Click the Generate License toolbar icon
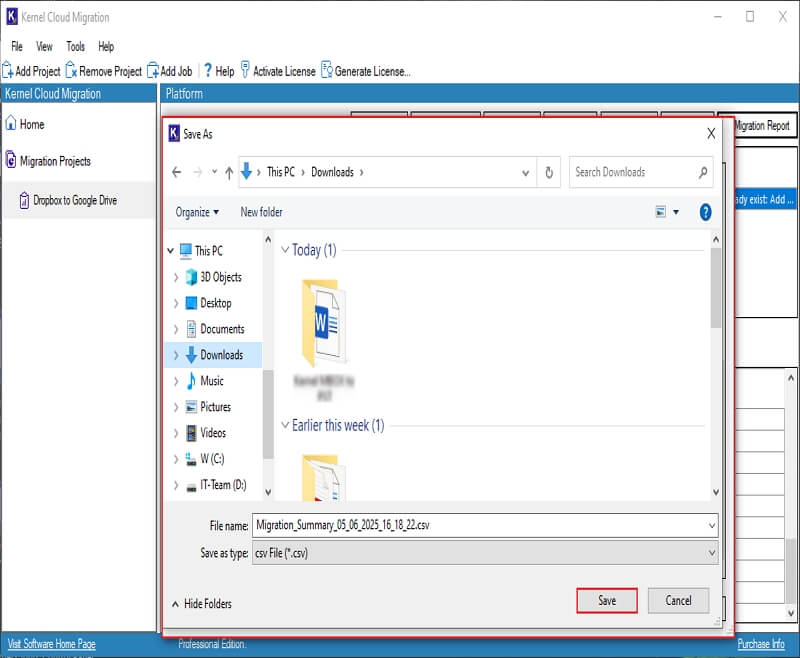 point(327,70)
